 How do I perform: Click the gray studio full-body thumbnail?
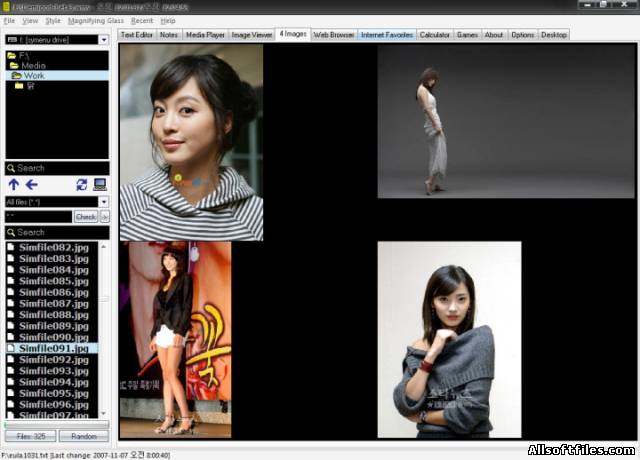tap(507, 121)
